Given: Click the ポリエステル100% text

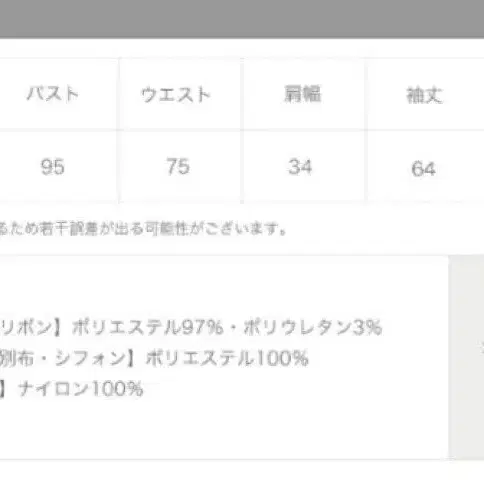Looking at the screenshot, I should pyautogui.click(x=227, y=358).
